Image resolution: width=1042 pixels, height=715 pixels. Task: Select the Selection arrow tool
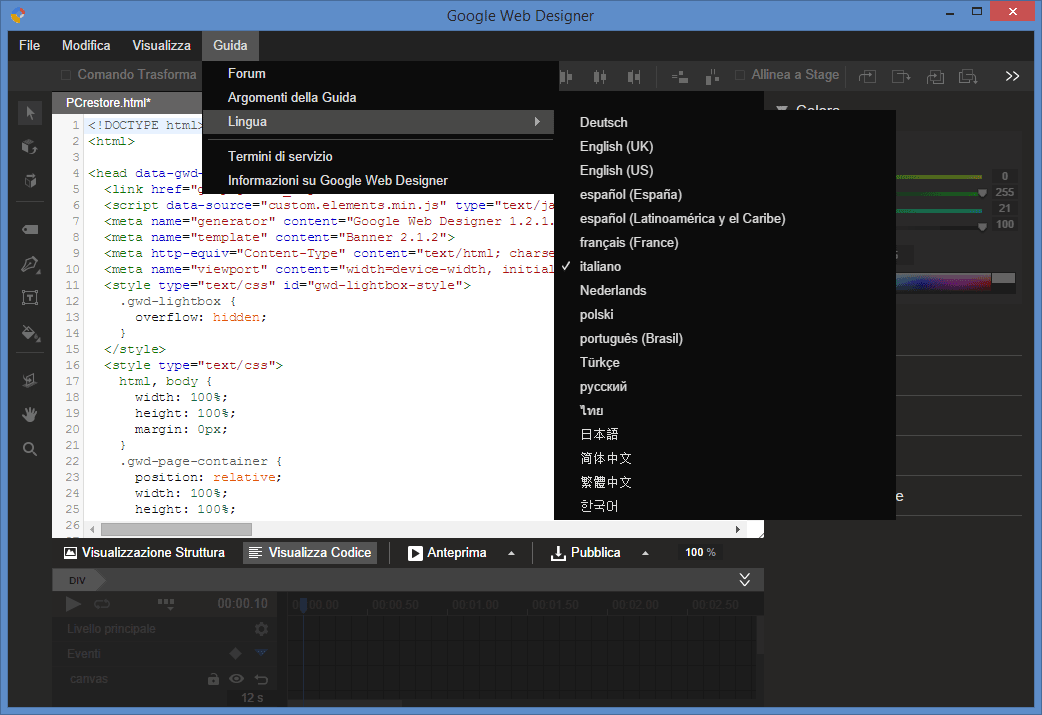pyautogui.click(x=30, y=112)
